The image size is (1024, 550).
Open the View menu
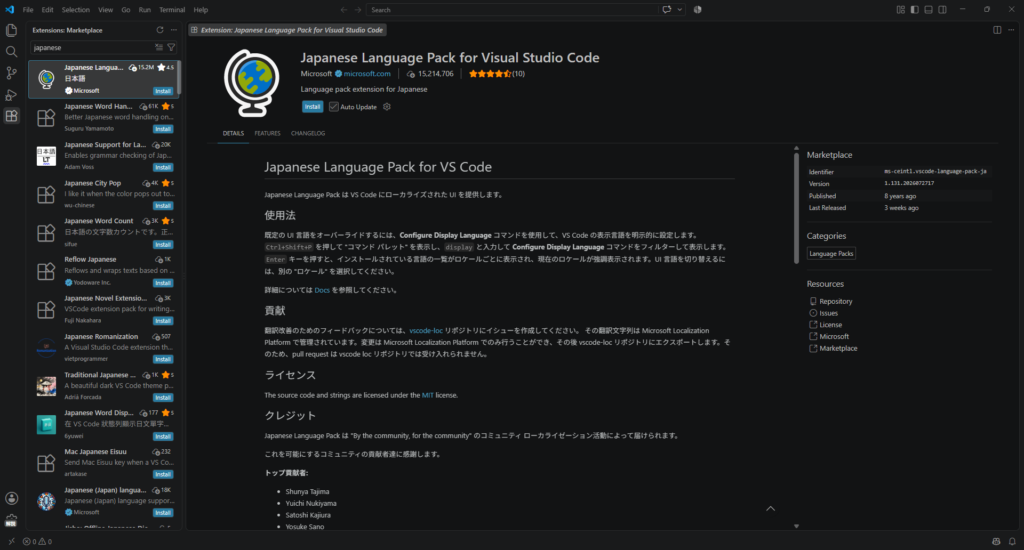point(106,10)
